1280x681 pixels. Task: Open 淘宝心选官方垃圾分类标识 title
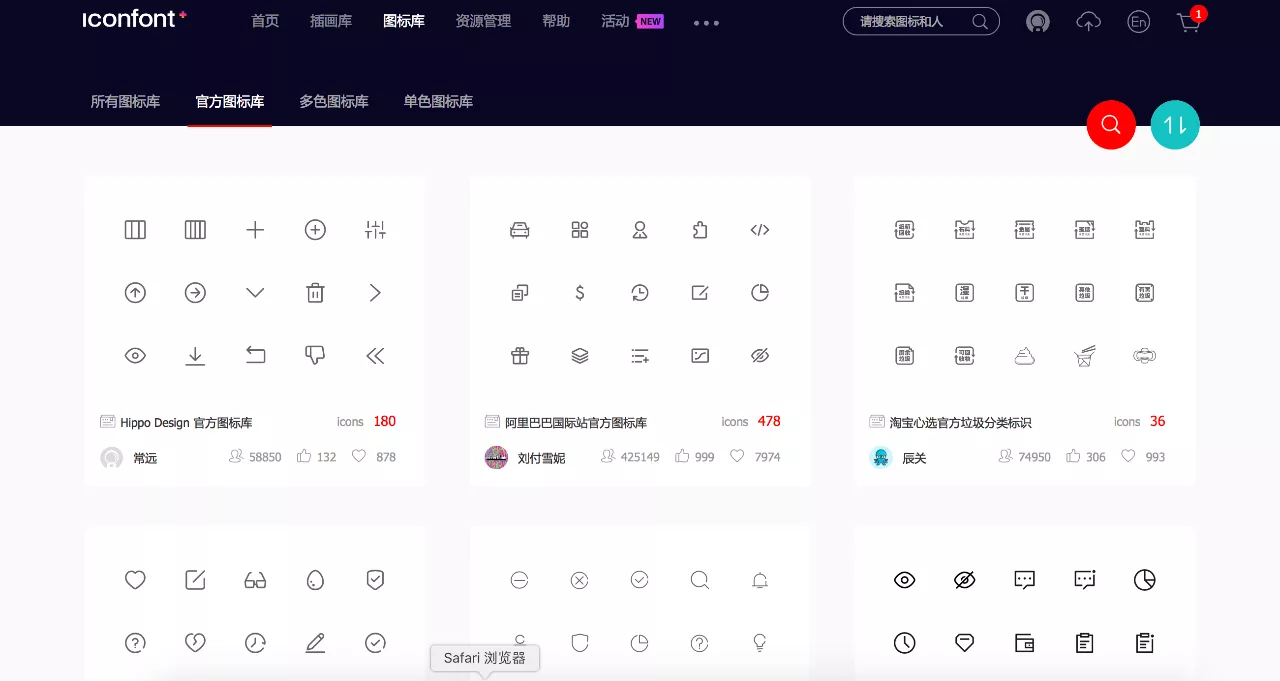pos(960,423)
